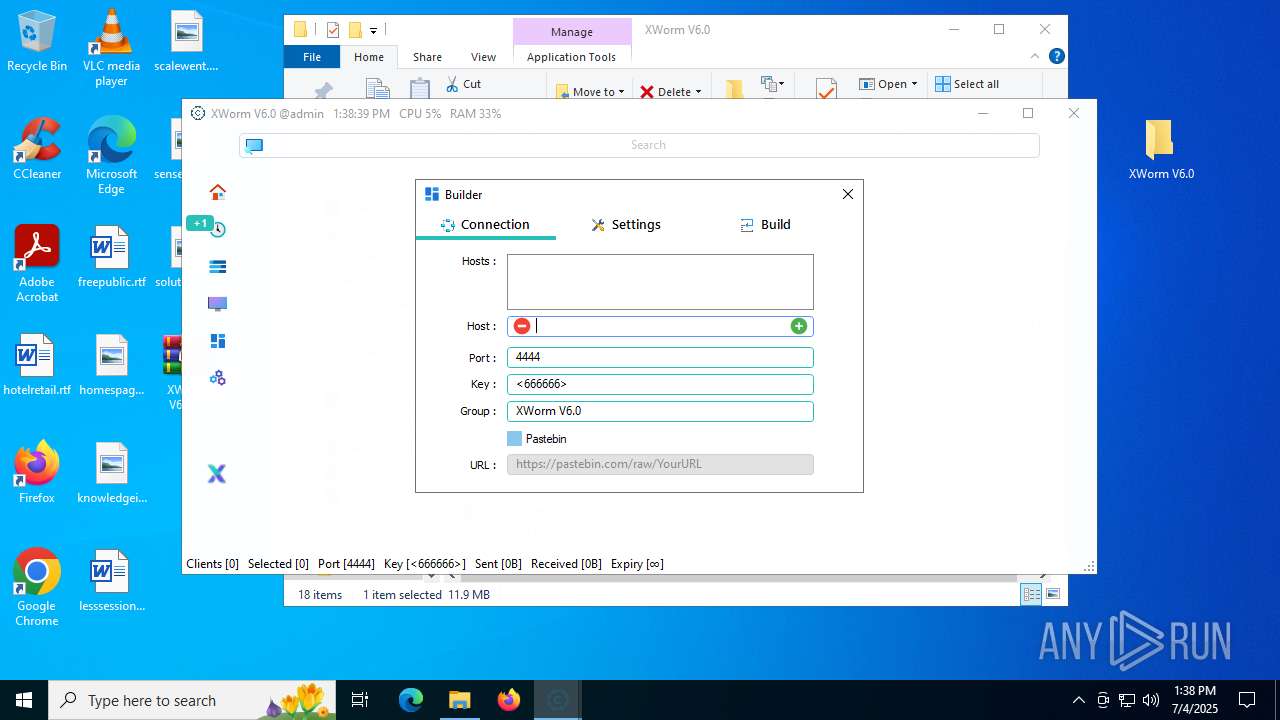The height and width of the screenshot is (720, 1280).
Task: Open Firefox desktop shortcut
Action: (x=37, y=472)
